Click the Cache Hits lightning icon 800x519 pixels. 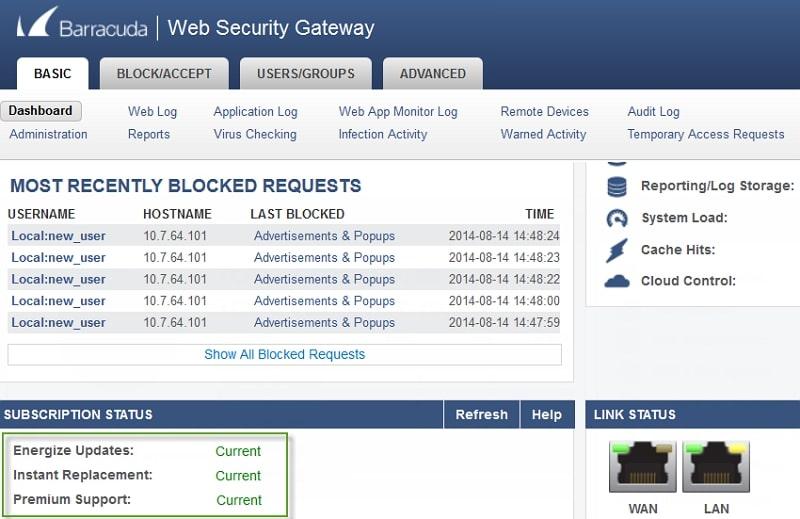tap(617, 250)
